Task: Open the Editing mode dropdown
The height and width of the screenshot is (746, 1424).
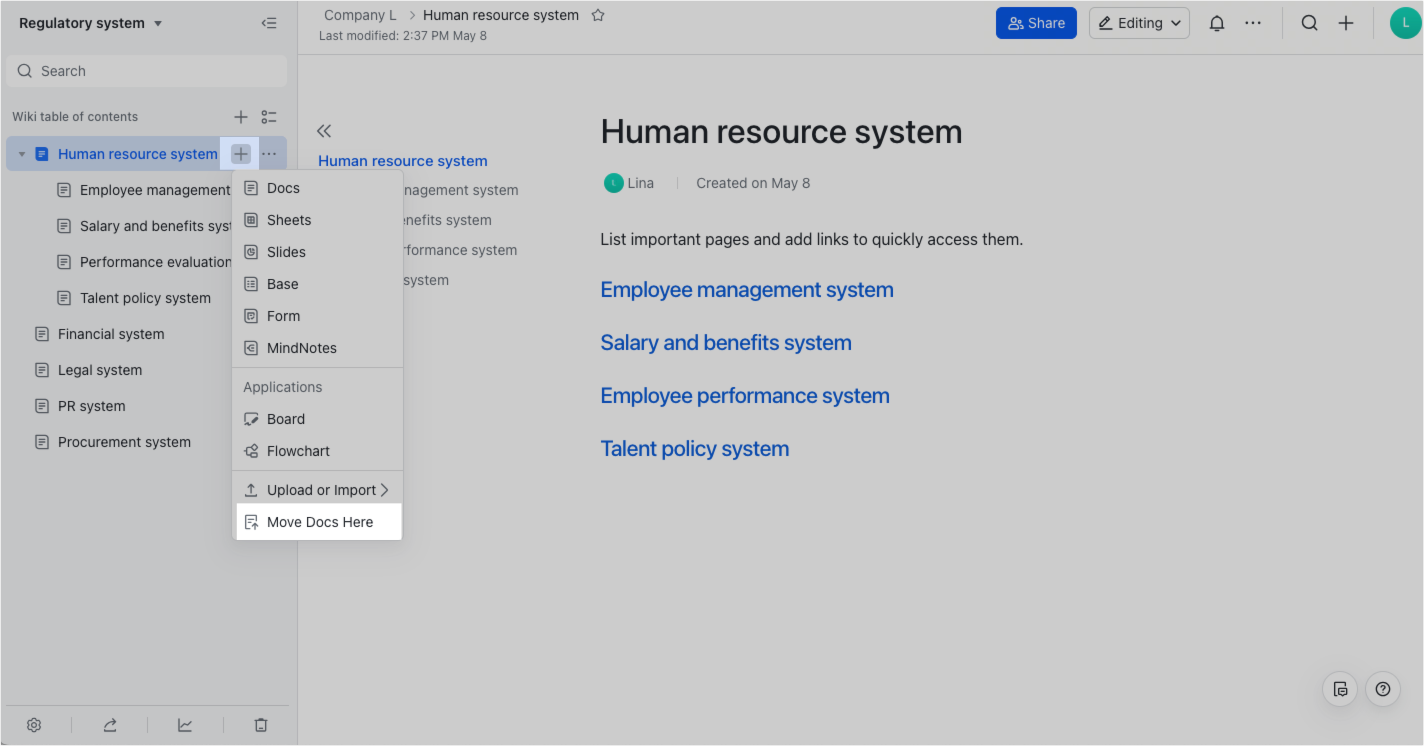Action: tap(1139, 23)
